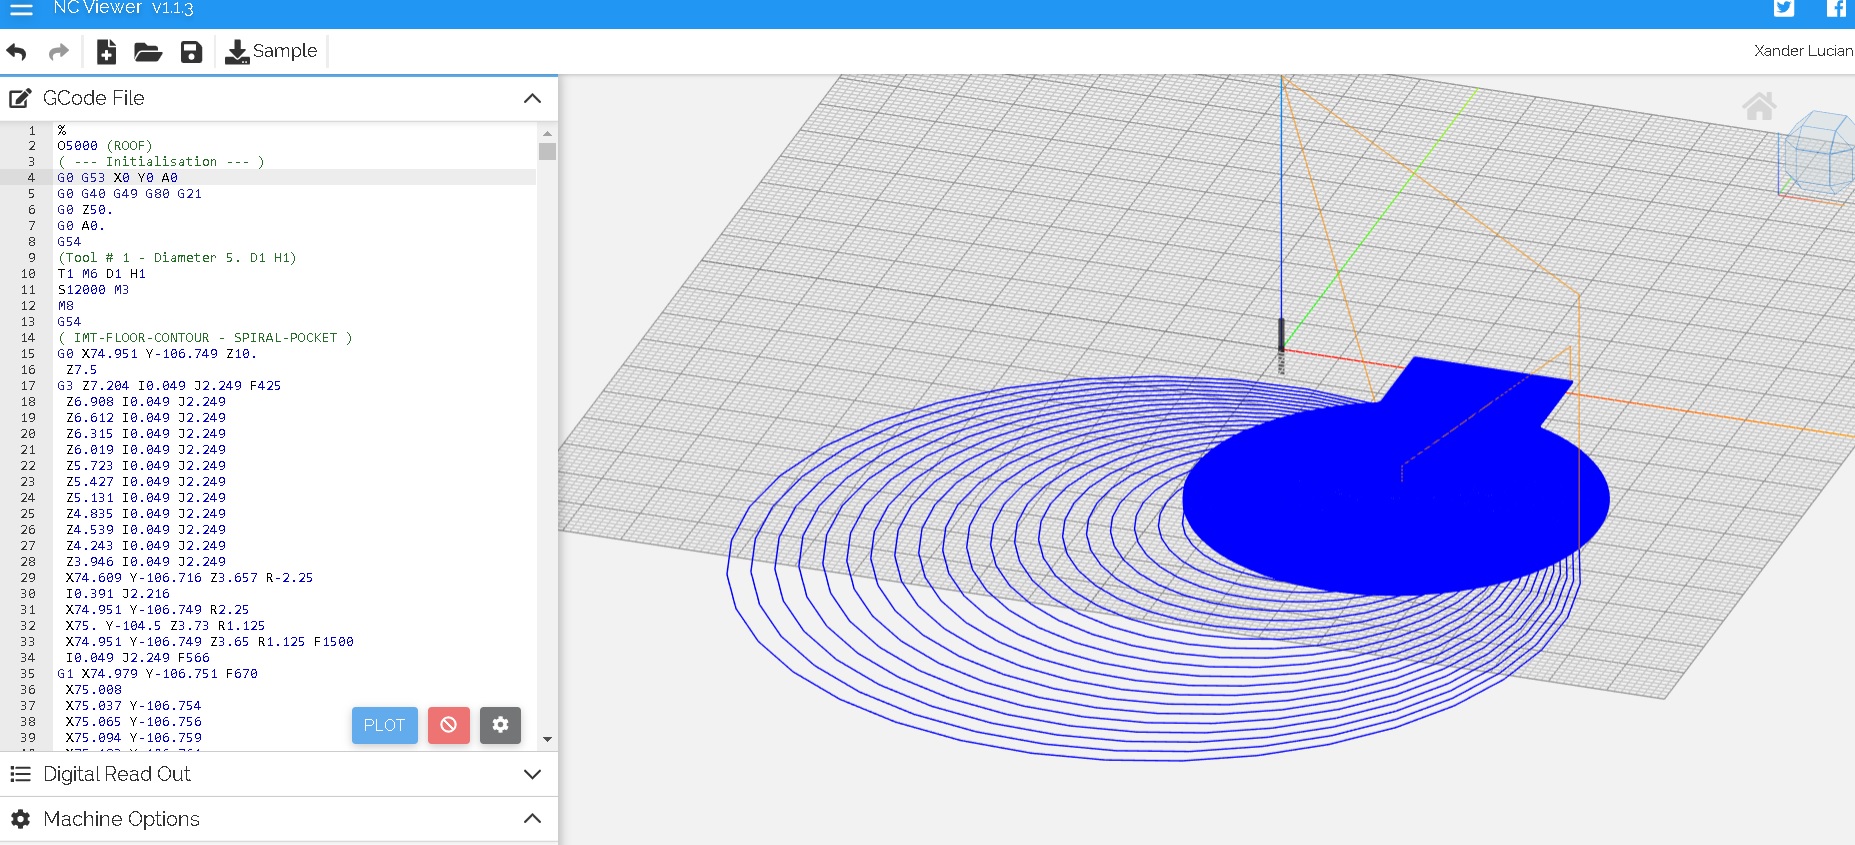
Task: Click the code editor scrollbar thumb
Action: coord(547,152)
